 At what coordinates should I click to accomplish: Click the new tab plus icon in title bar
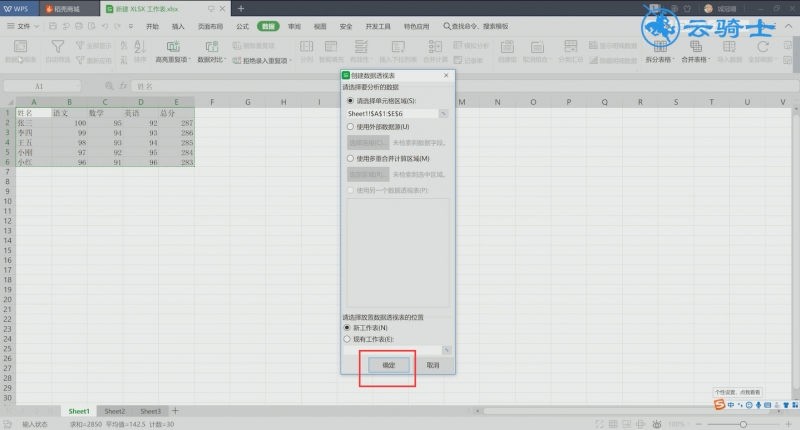pyautogui.click(x=241, y=8)
